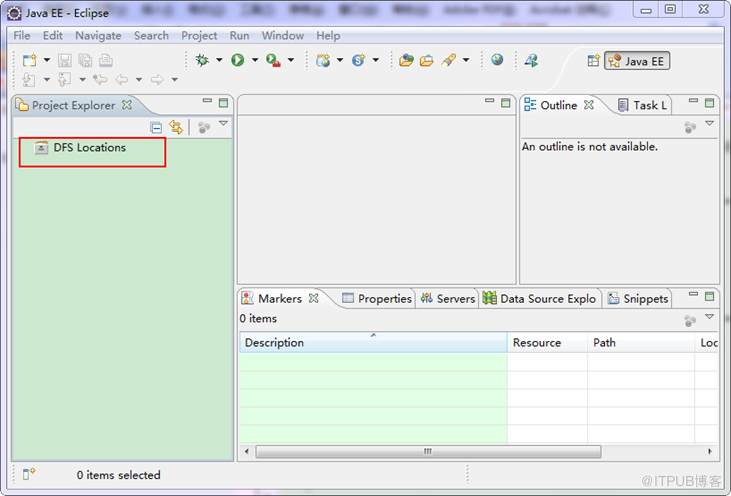
Task: Minimize the Project Explorer panel
Action: [x=207, y=101]
